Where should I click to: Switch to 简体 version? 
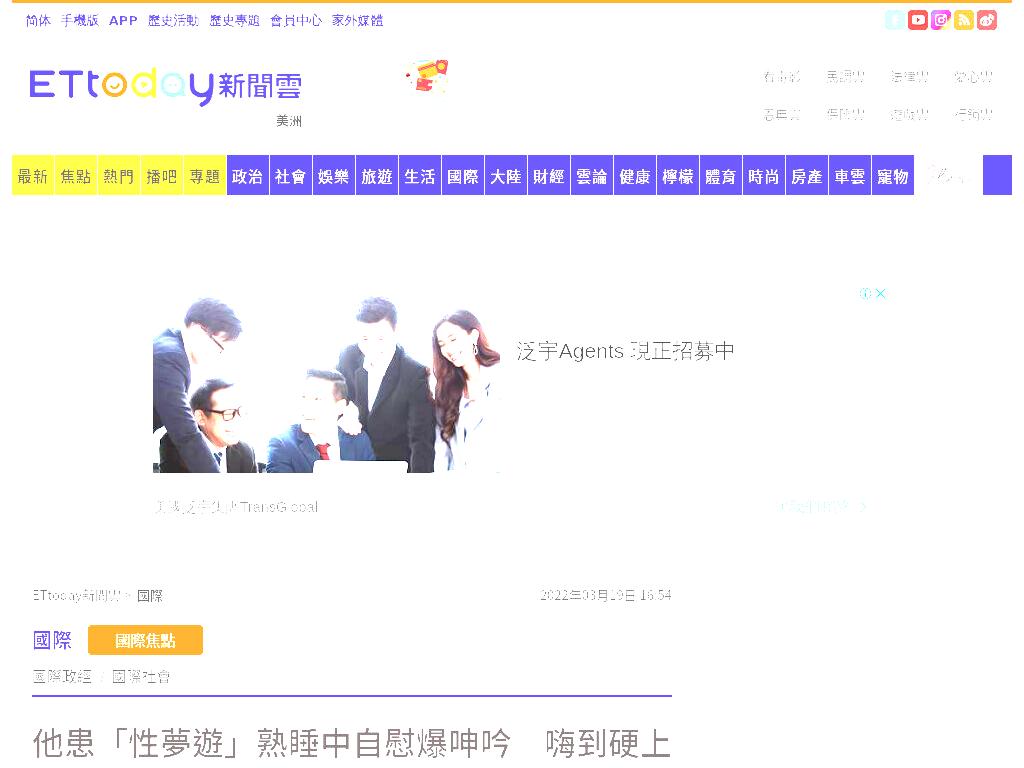pyautogui.click(x=38, y=21)
